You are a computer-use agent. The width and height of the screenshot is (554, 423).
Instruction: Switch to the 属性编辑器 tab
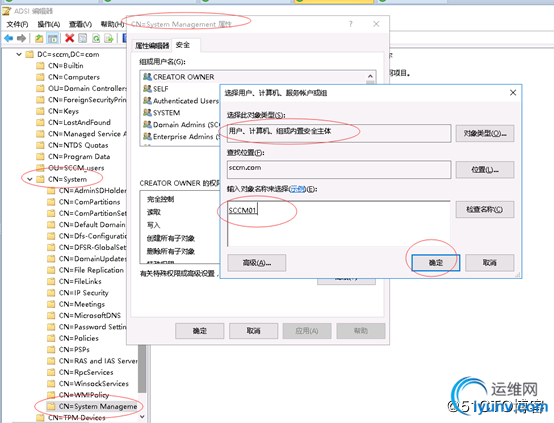(x=152, y=46)
